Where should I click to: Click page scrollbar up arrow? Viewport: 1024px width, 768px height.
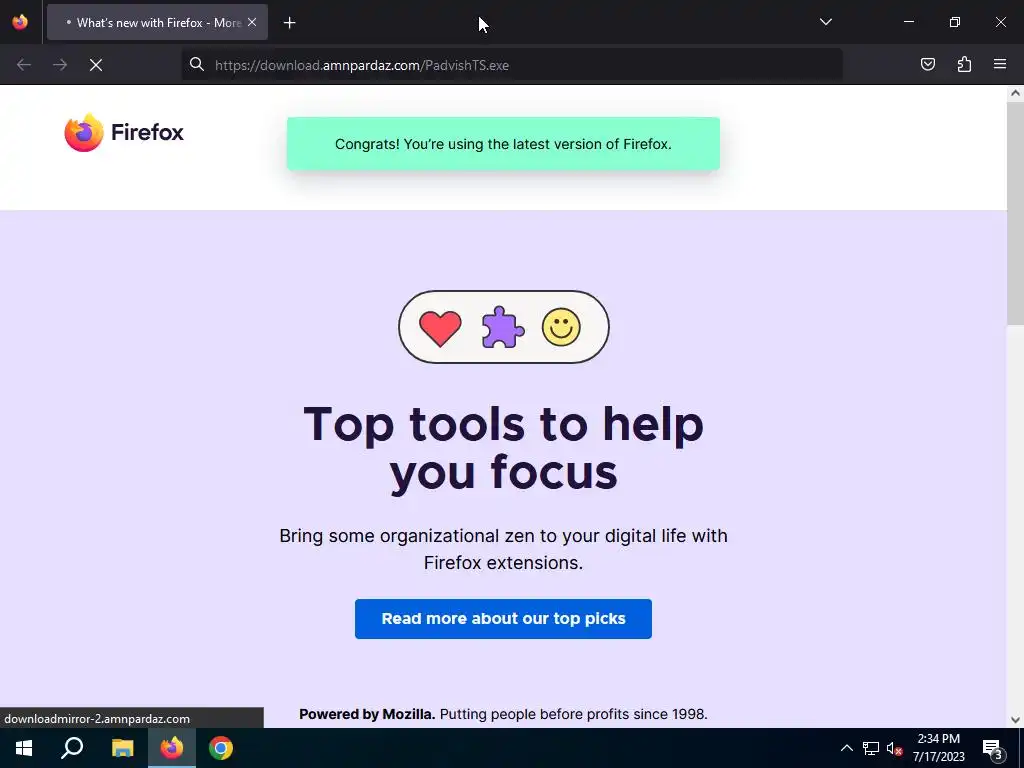[1015, 93]
